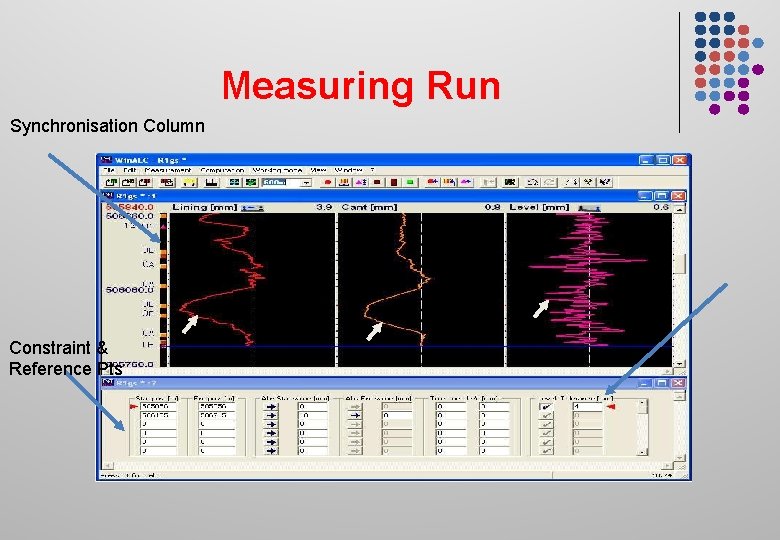Viewport: 780px width, 540px height.
Task: Click the Lining value 3.9
Action: pos(324,207)
